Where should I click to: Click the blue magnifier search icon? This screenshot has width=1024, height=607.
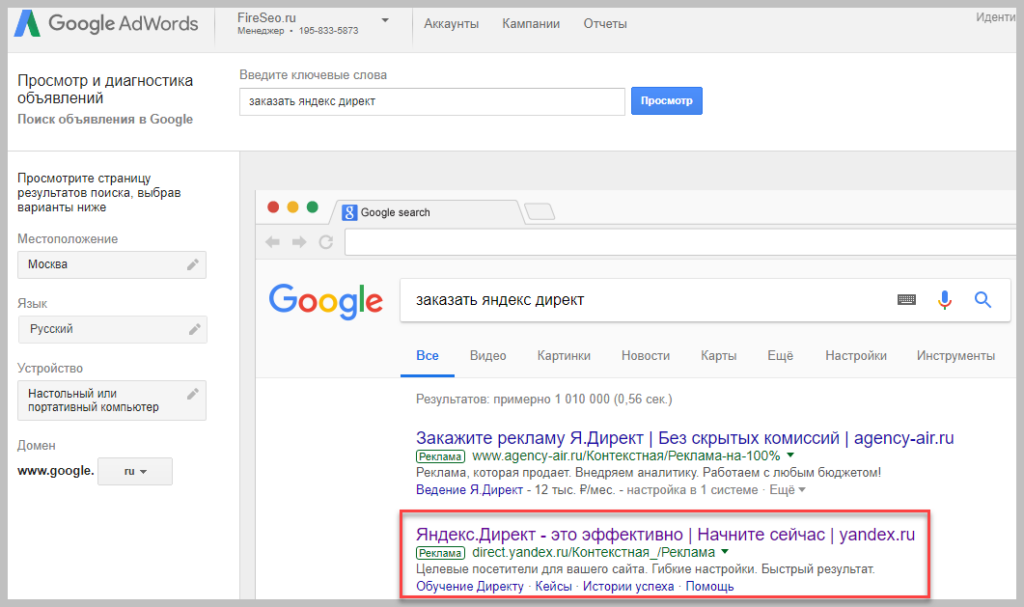click(982, 299)
